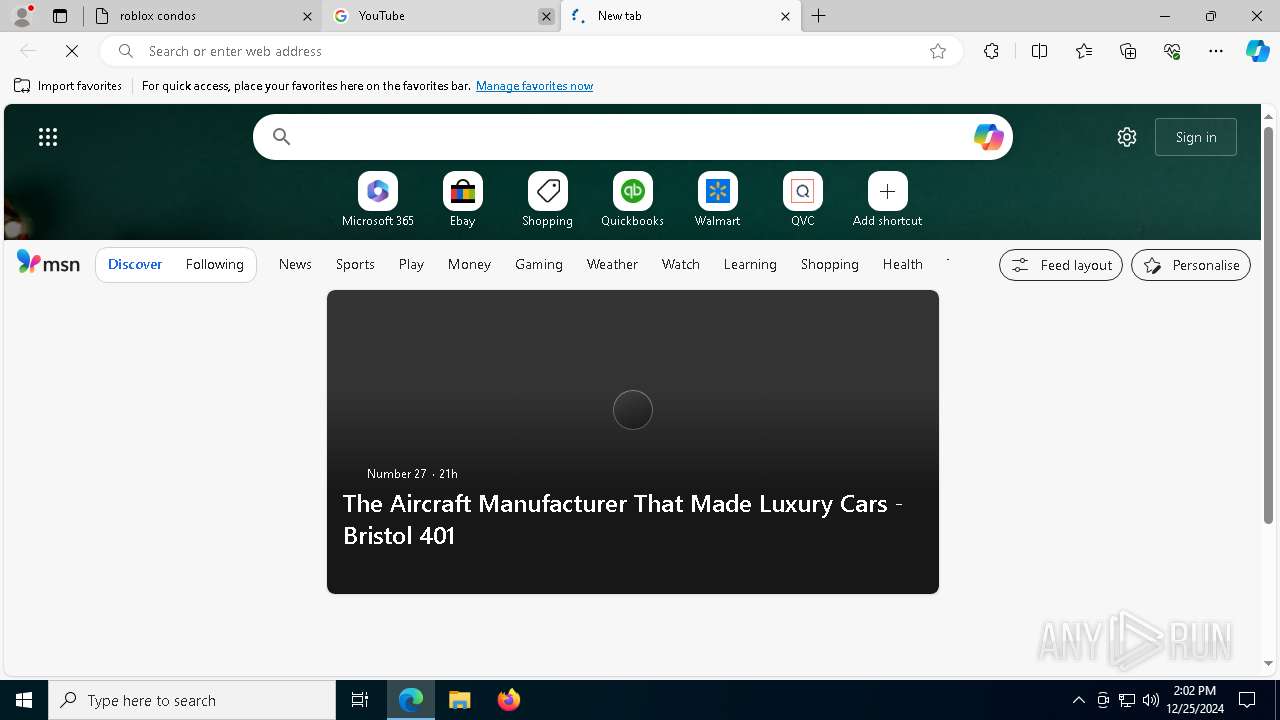Open Browser essentials icon
This screenshot has width=1280, height=720.
tap(1172, 51)
